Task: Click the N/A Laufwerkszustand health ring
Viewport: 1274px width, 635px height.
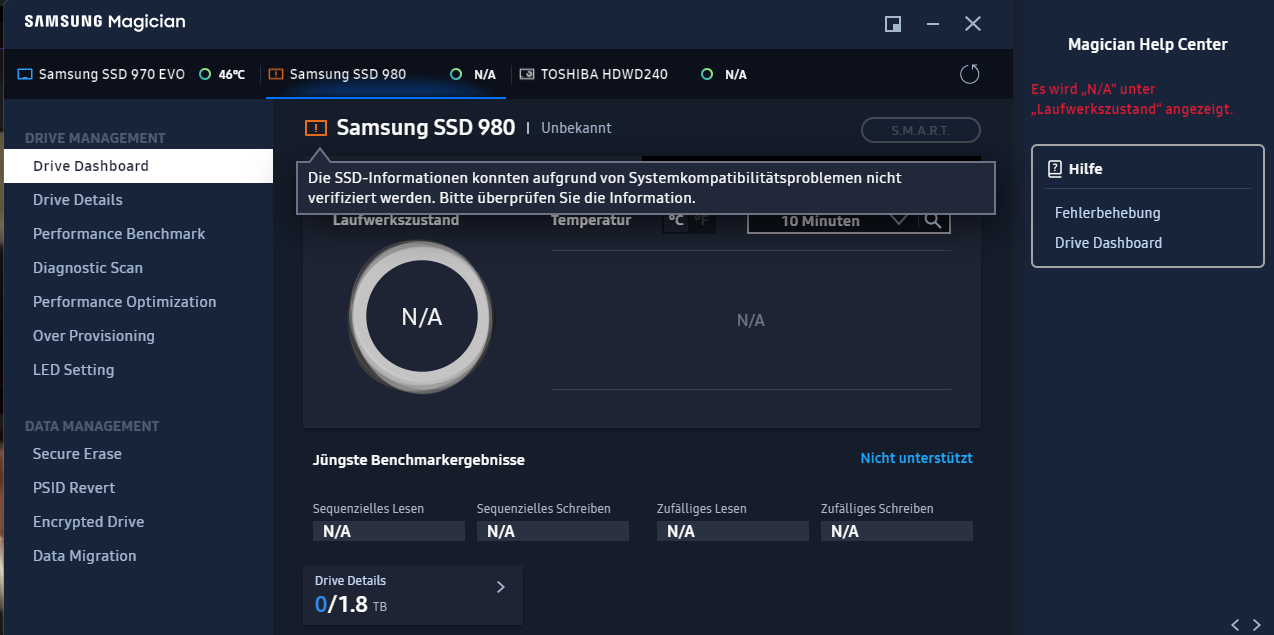Action: point(421,317)
